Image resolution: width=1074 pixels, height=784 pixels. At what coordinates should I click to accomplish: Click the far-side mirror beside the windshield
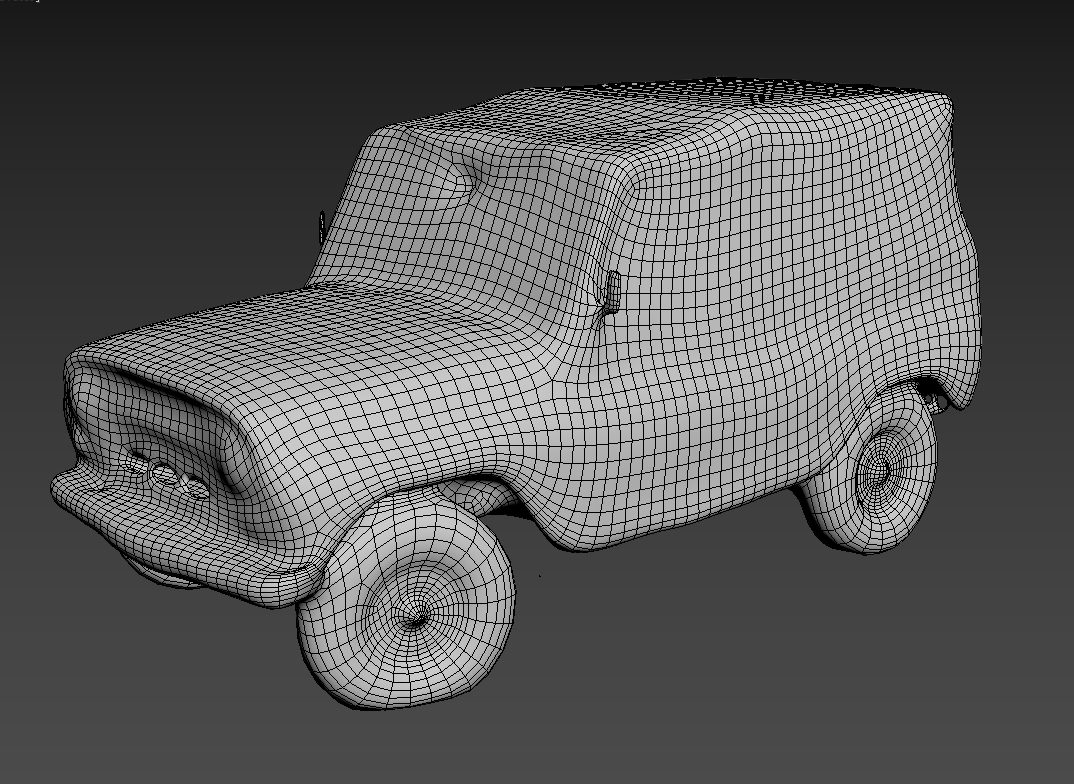pyautogui.click(x=321, y=223)
